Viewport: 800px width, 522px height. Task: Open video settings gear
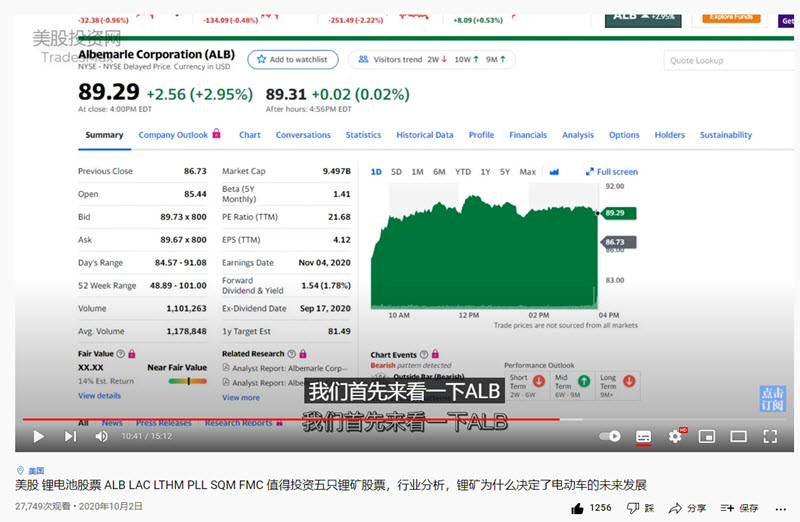676,436
